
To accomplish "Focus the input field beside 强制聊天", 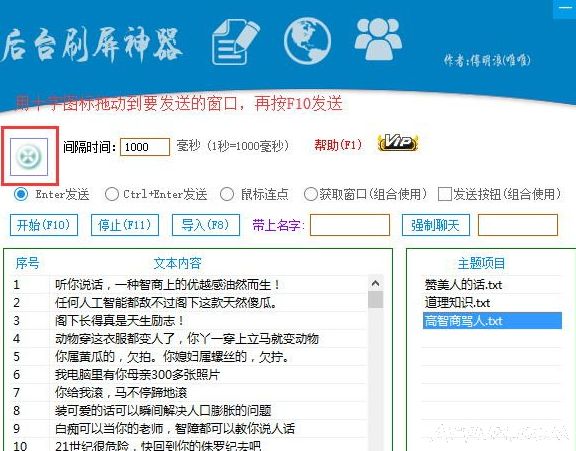I will tap(518, 225).
